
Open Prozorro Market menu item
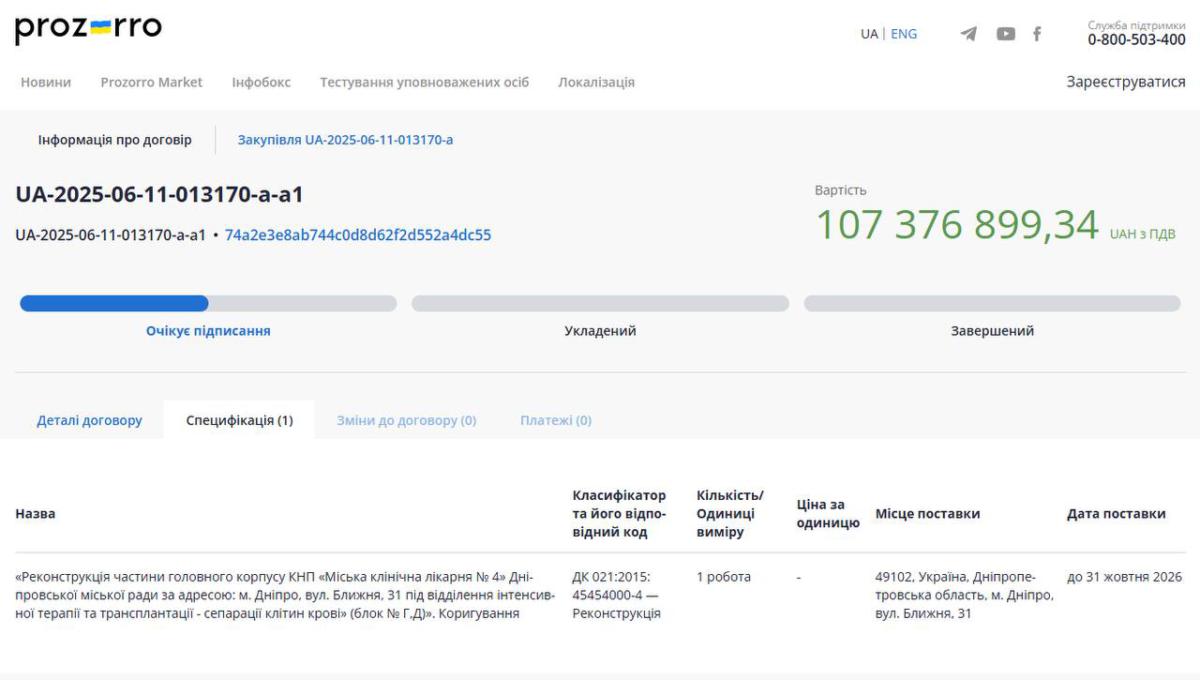[152, 82]
